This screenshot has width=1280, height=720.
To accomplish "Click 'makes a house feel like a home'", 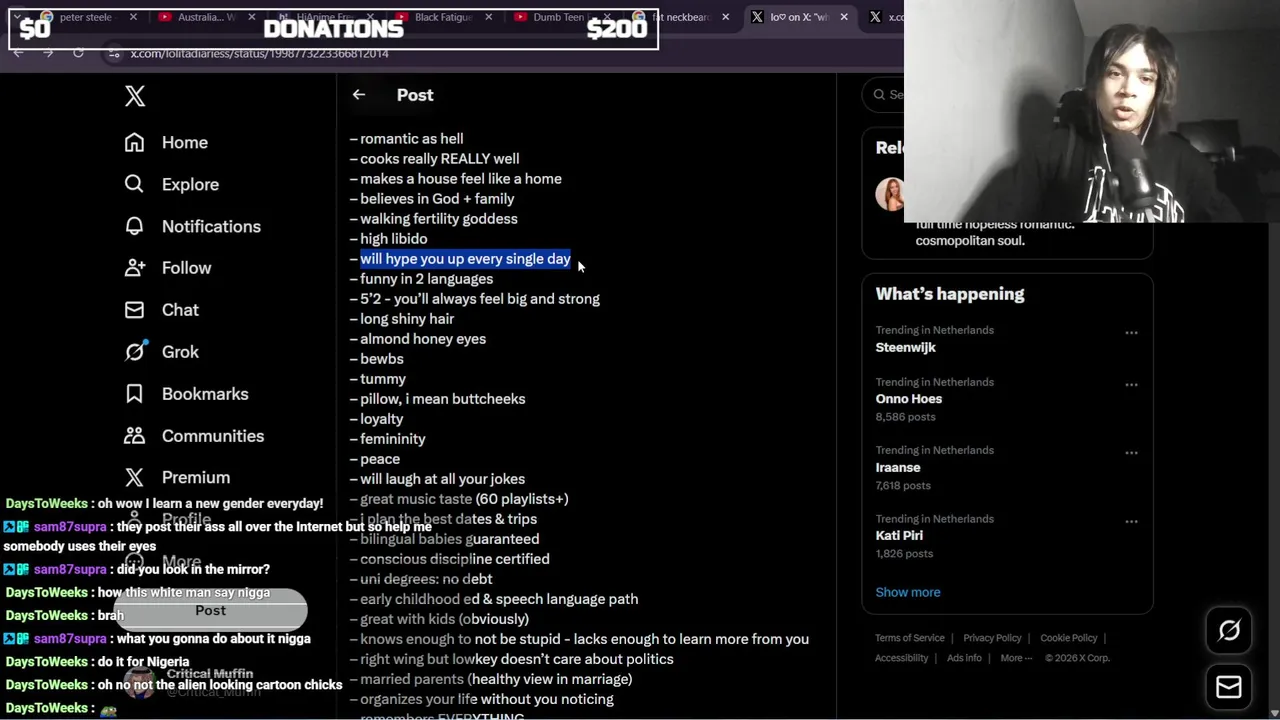I will pos(461,179).
